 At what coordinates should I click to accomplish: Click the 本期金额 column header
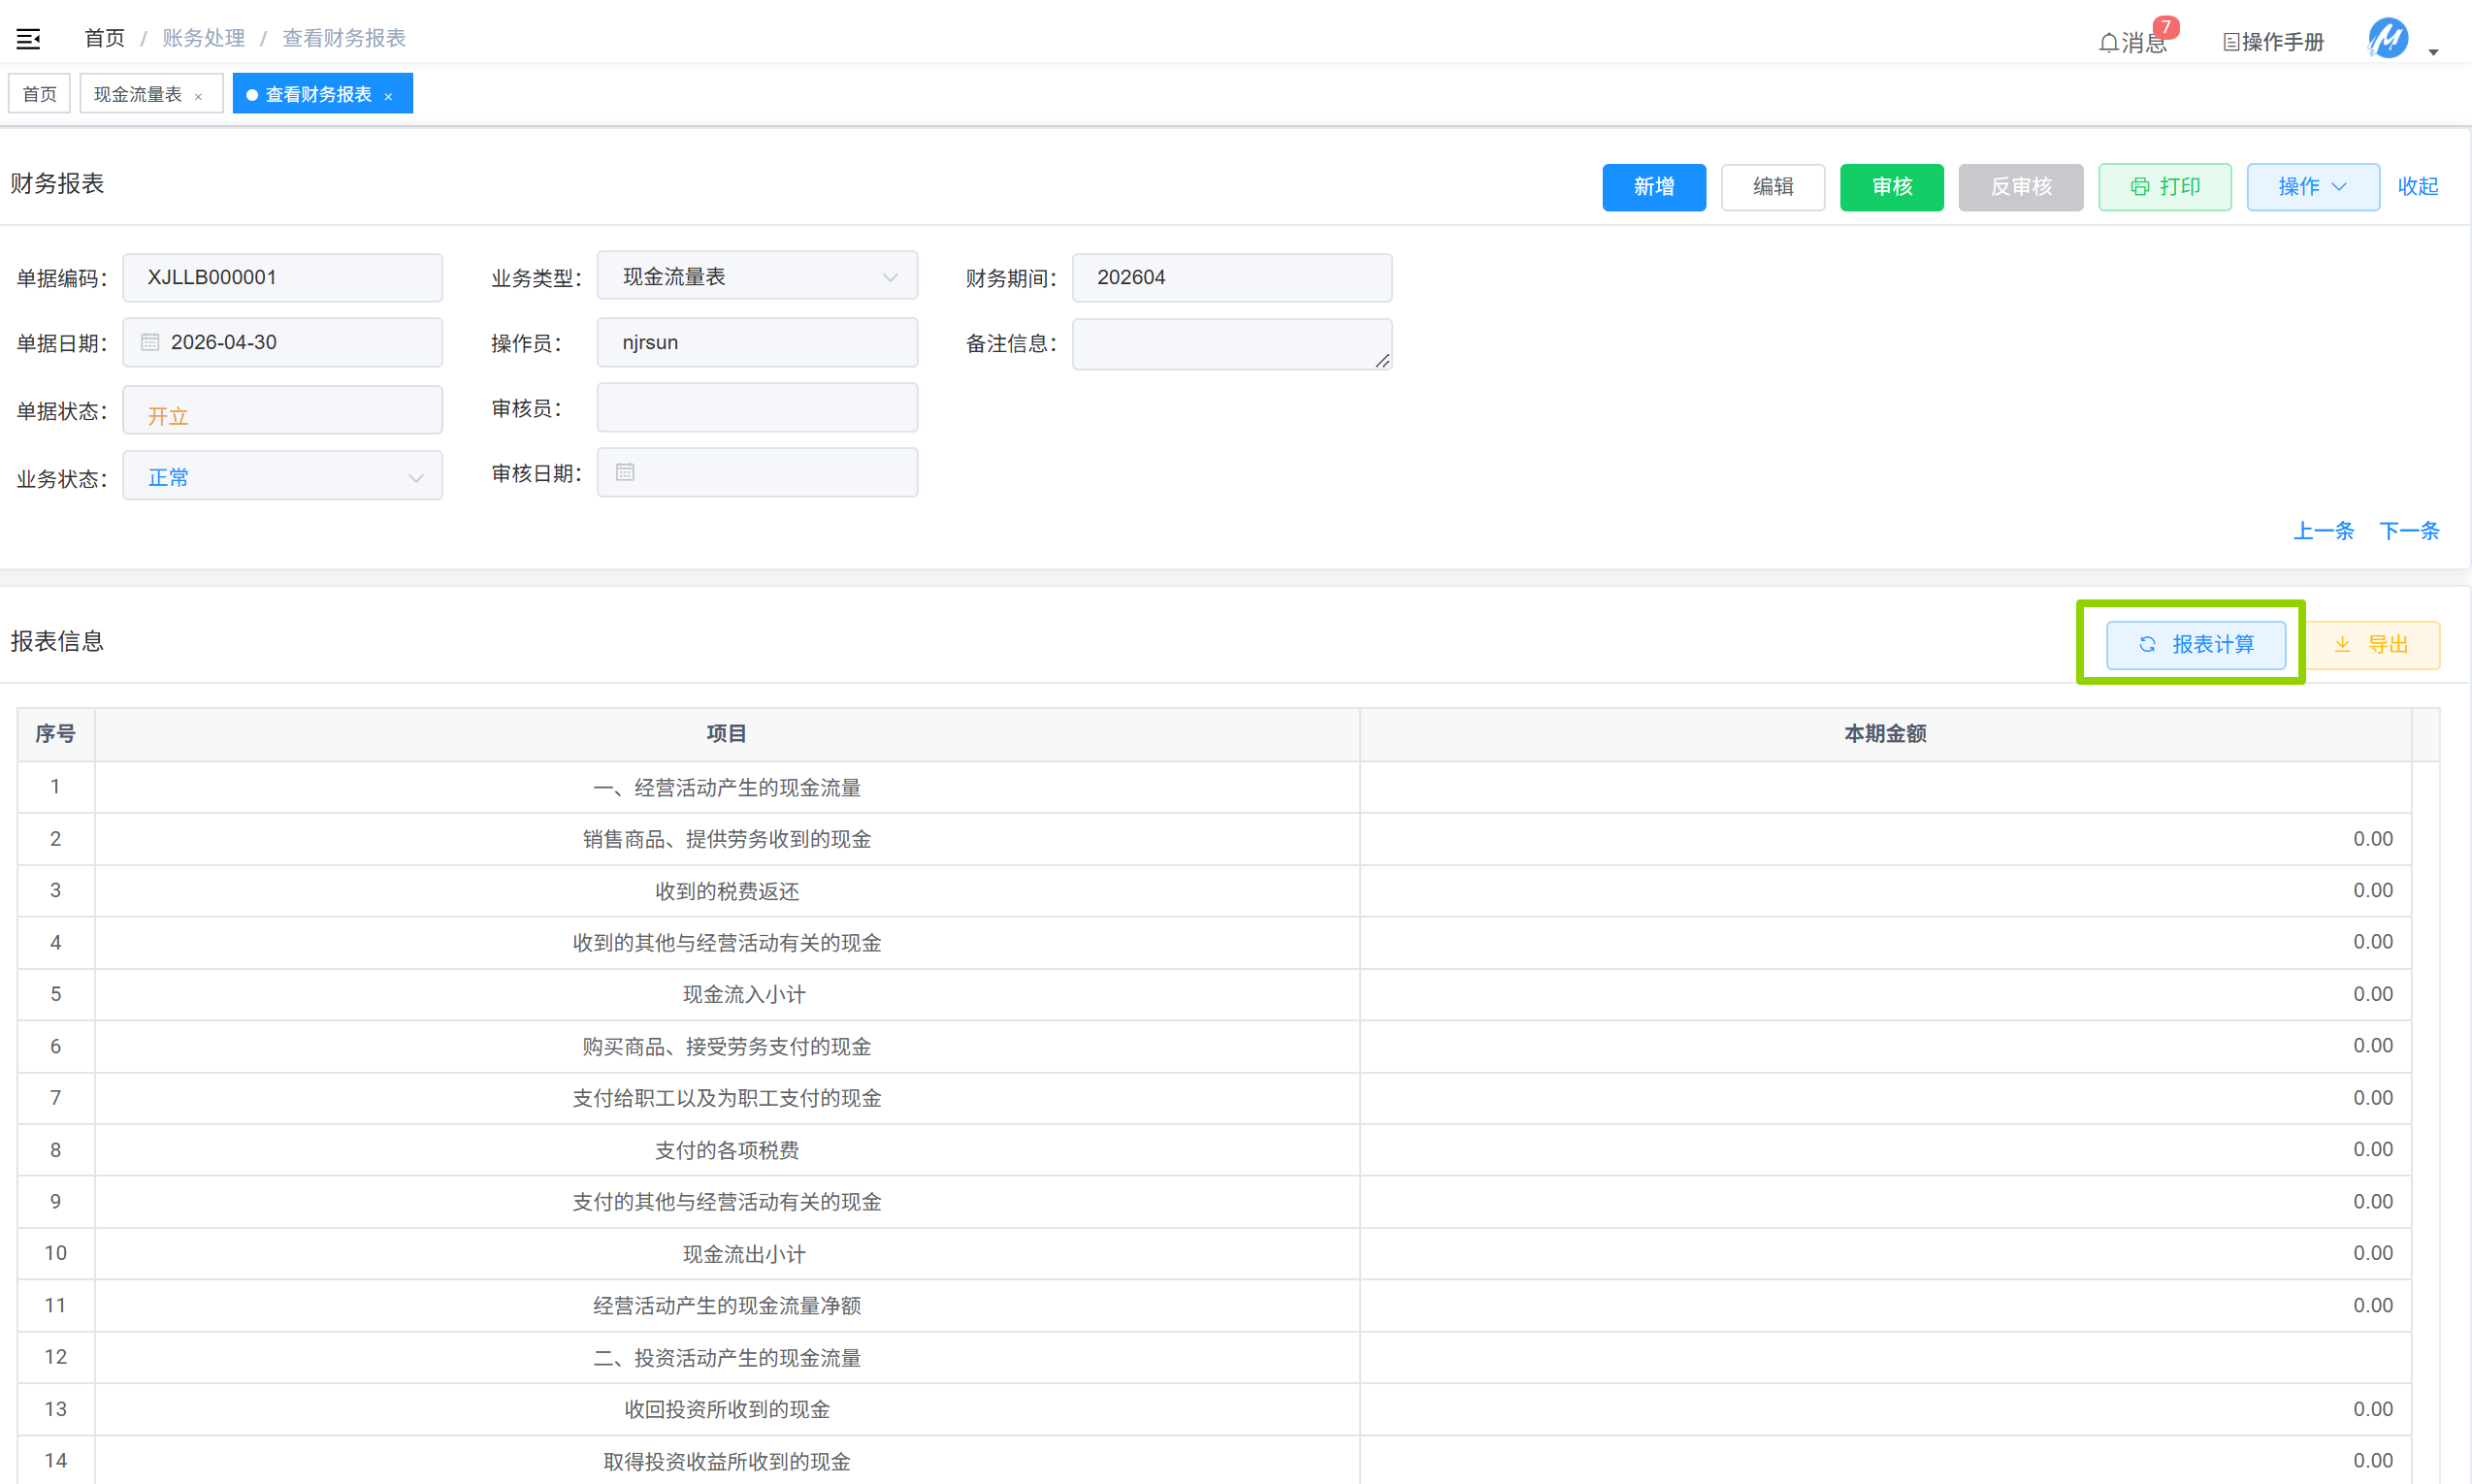pyautogui.click(x=1885, y=734)
